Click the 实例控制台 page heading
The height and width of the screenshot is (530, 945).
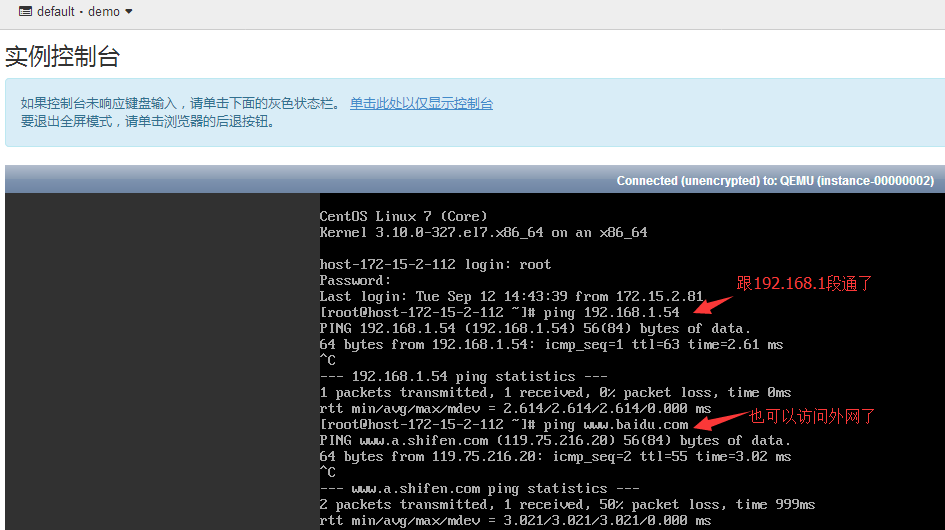point(62,57)
